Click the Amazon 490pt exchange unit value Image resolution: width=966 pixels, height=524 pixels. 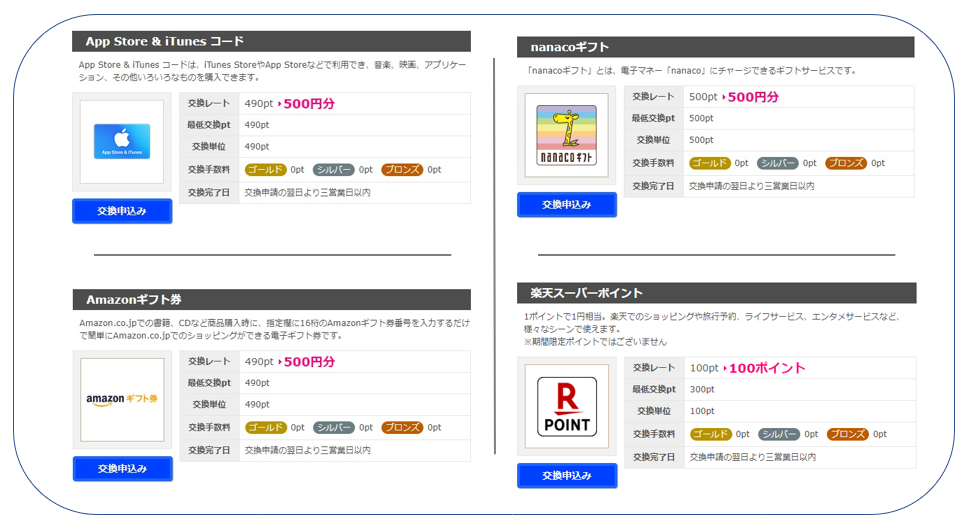(258, 405)
